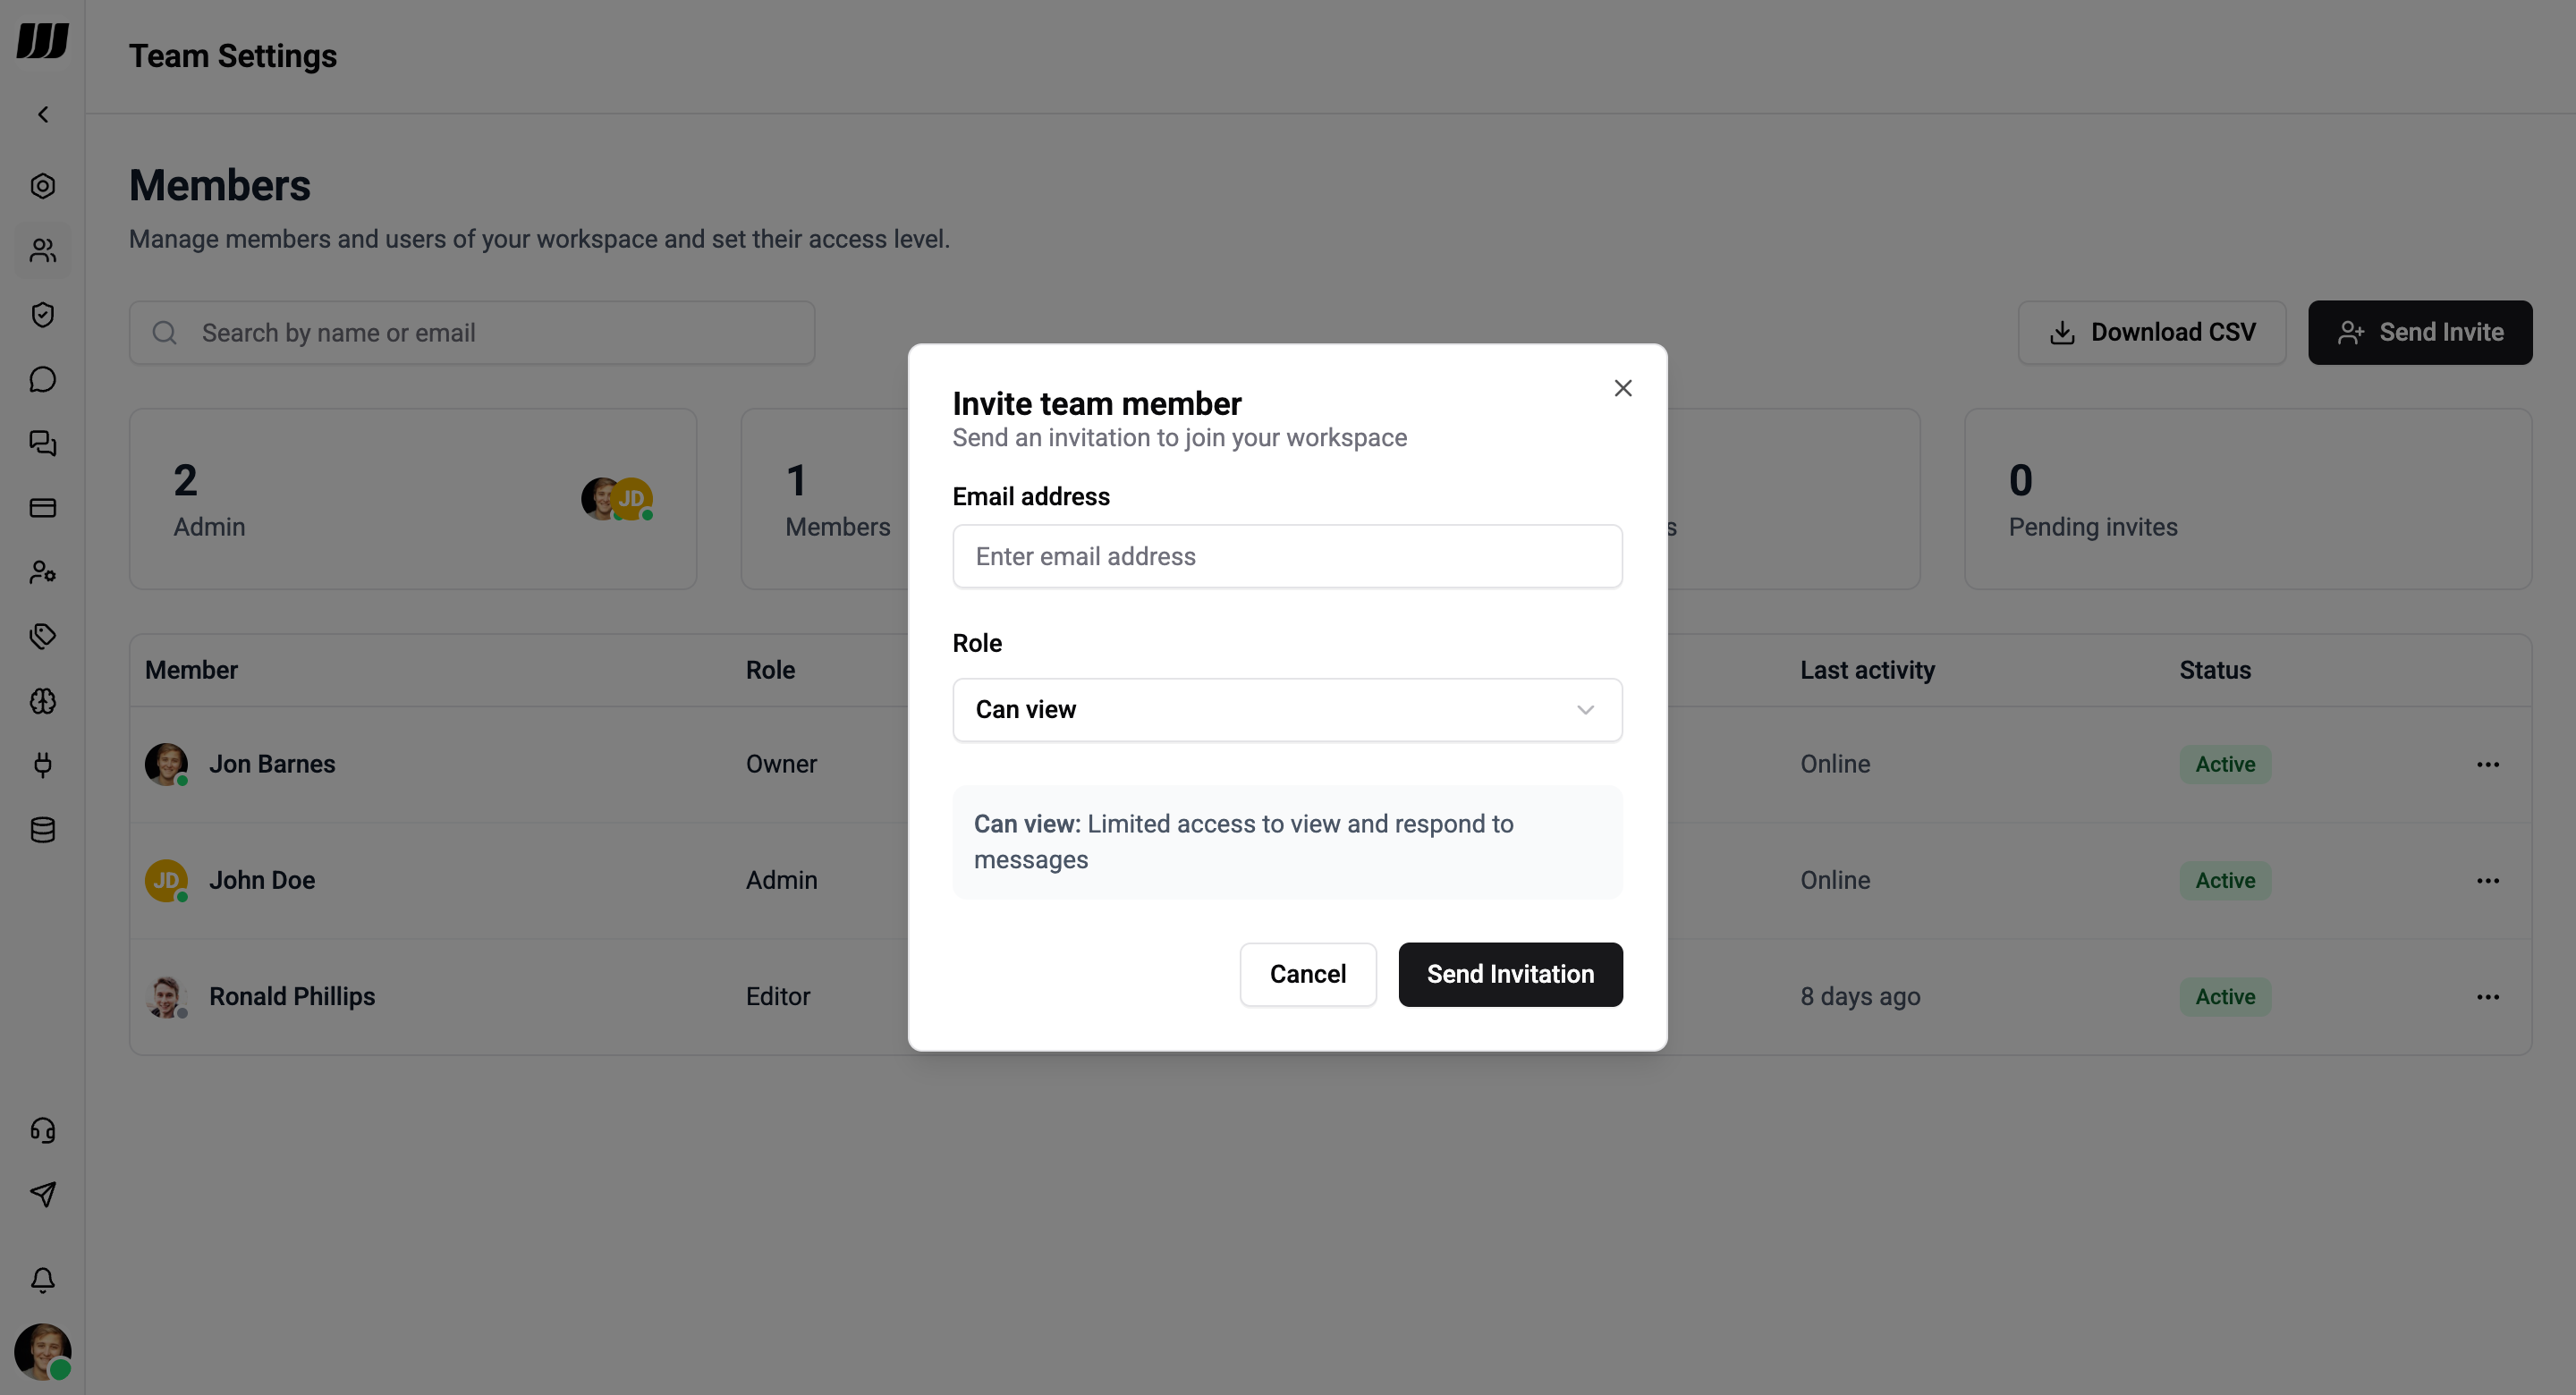This screenshot has height=1395, width=2576.
Task: Close the Invite team member dialog
Action: point(1622,388)
